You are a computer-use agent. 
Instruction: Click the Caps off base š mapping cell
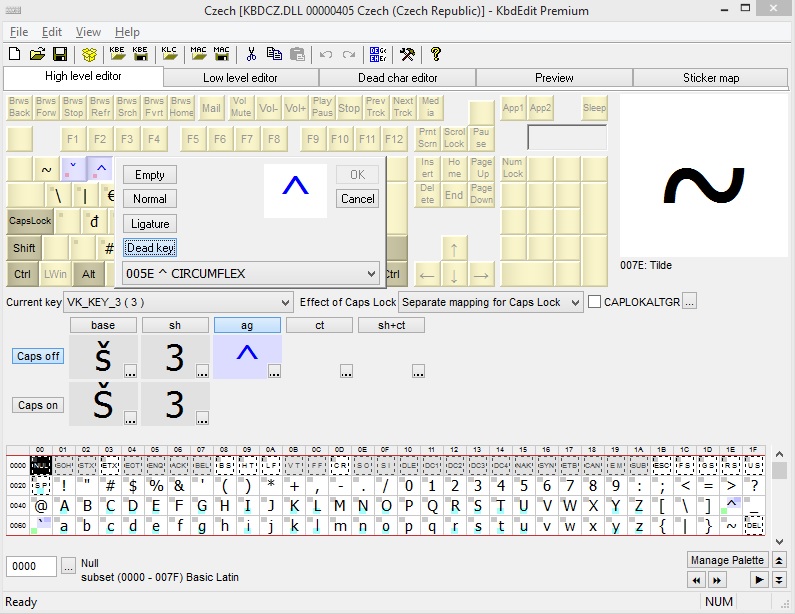103,357
